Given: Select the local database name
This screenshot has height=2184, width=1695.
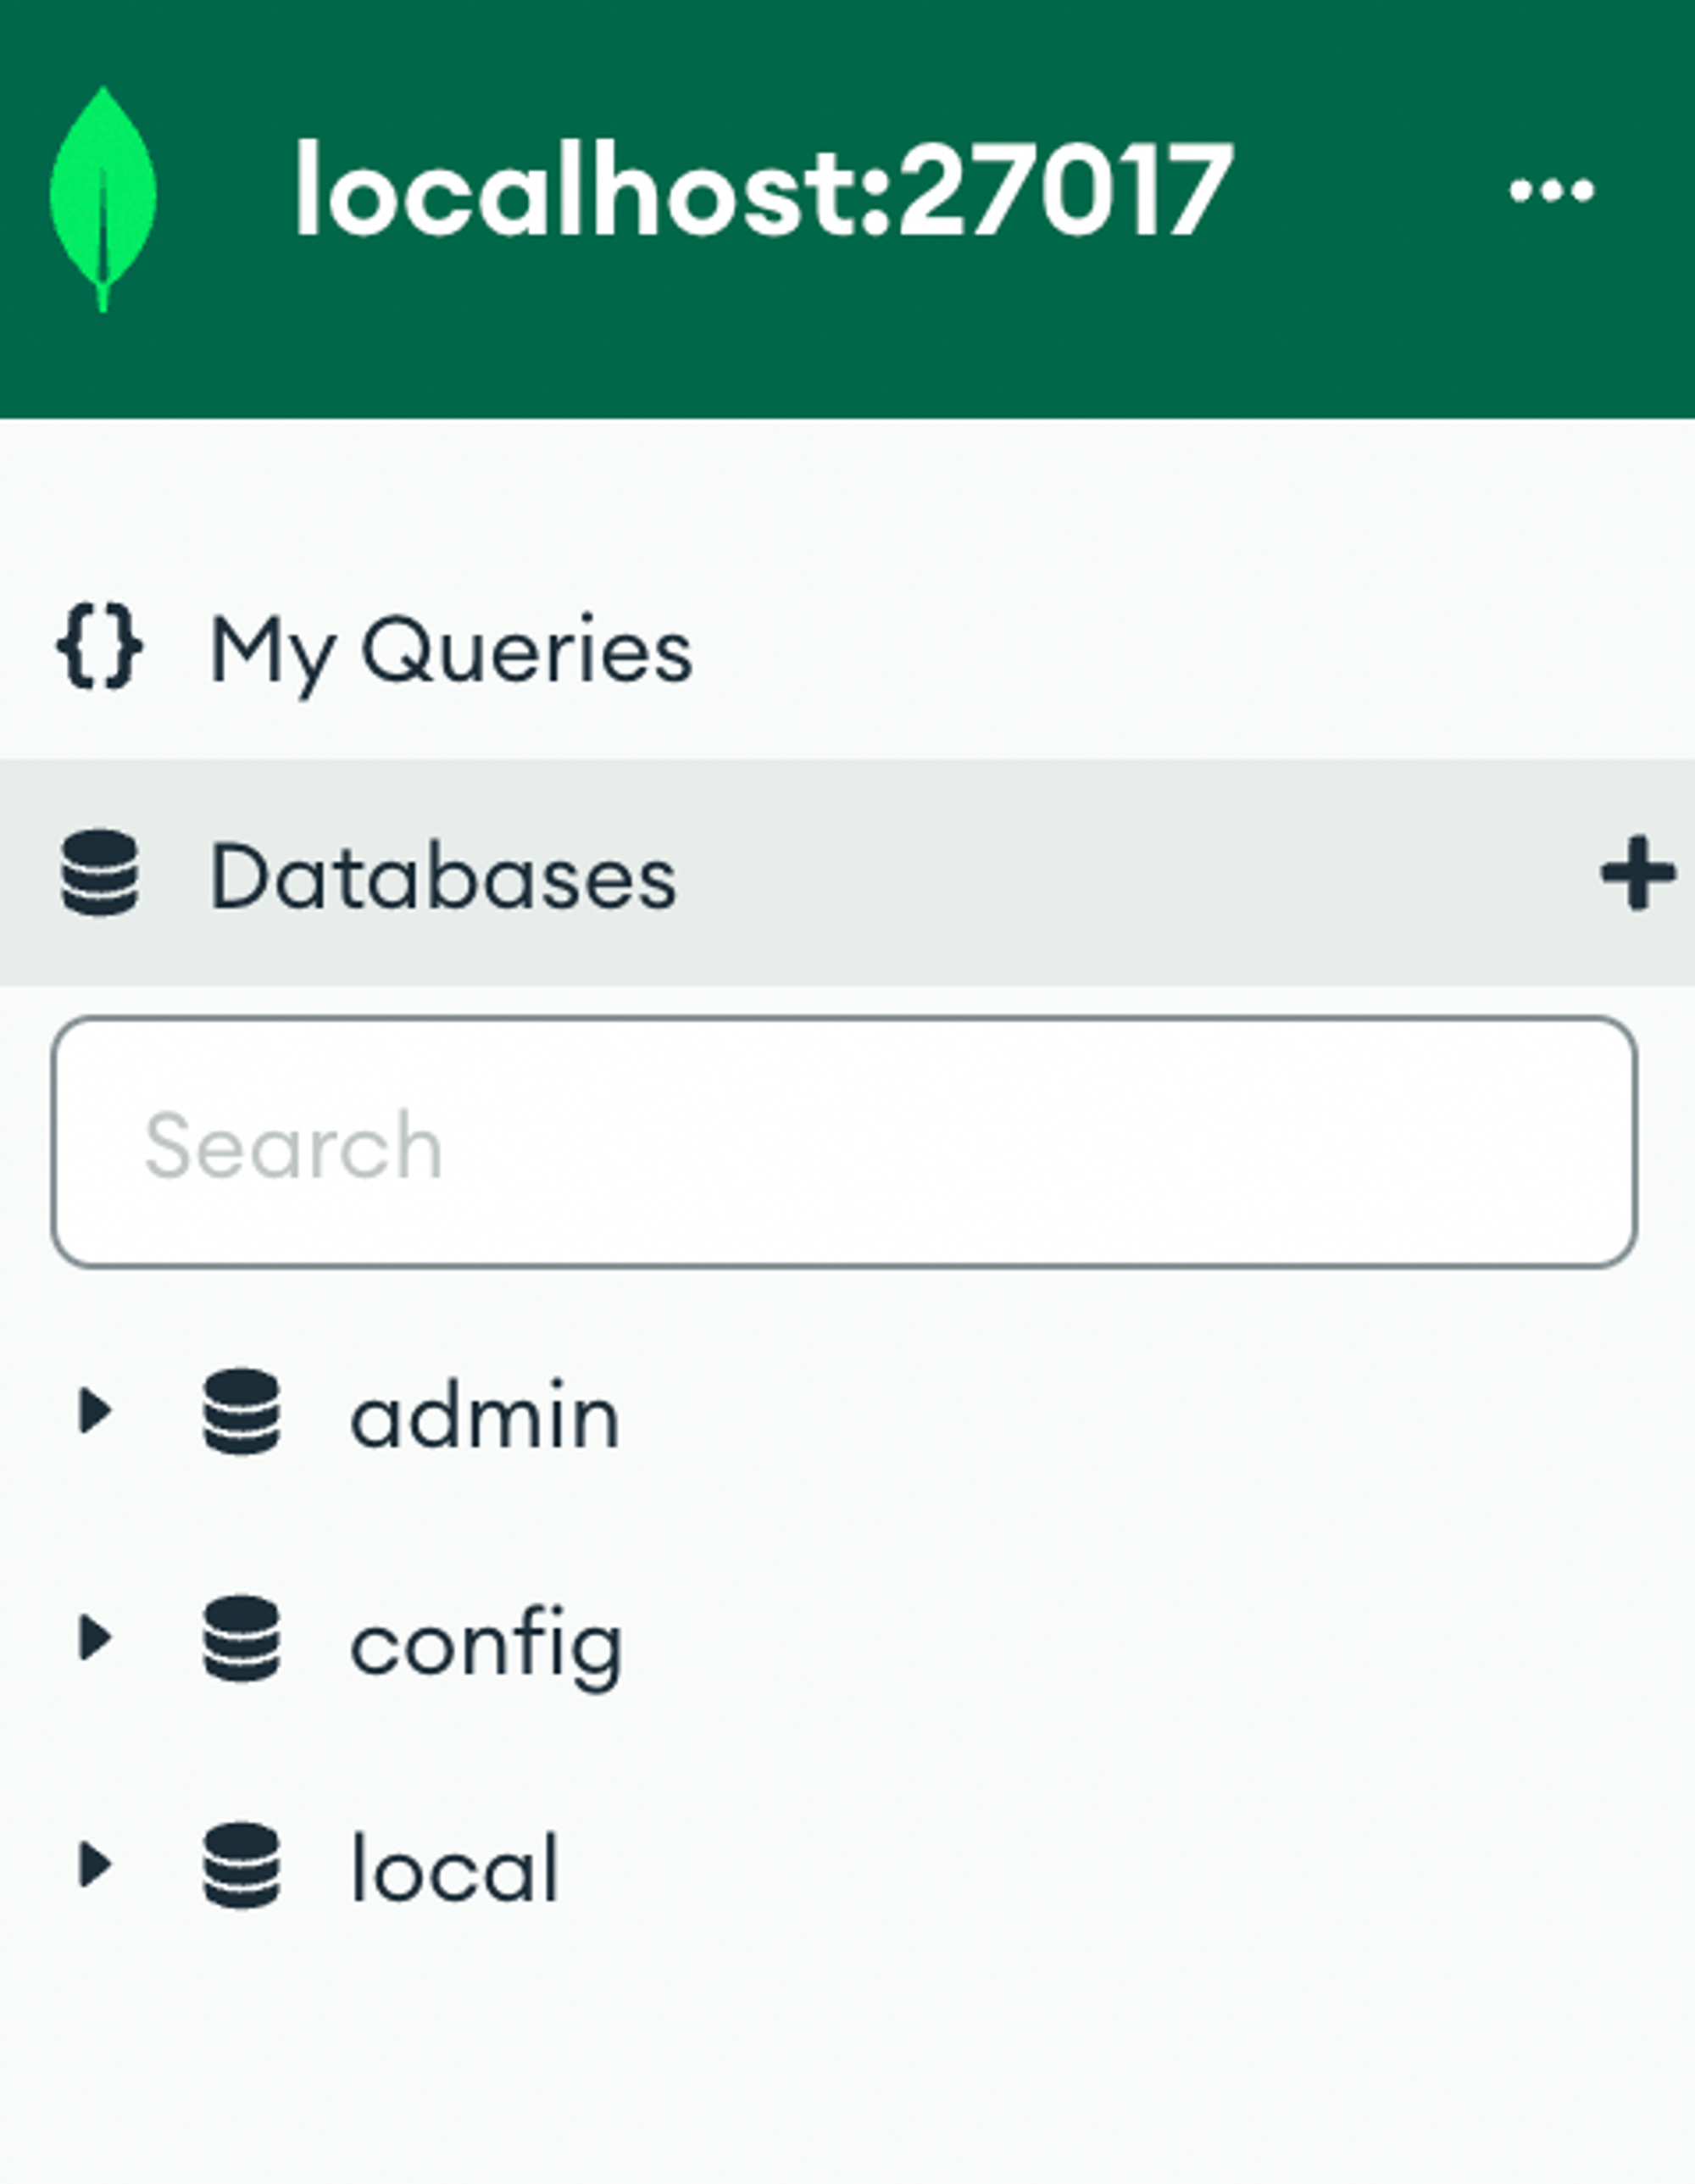Looking at the screenshot, I should [454, 1868].
